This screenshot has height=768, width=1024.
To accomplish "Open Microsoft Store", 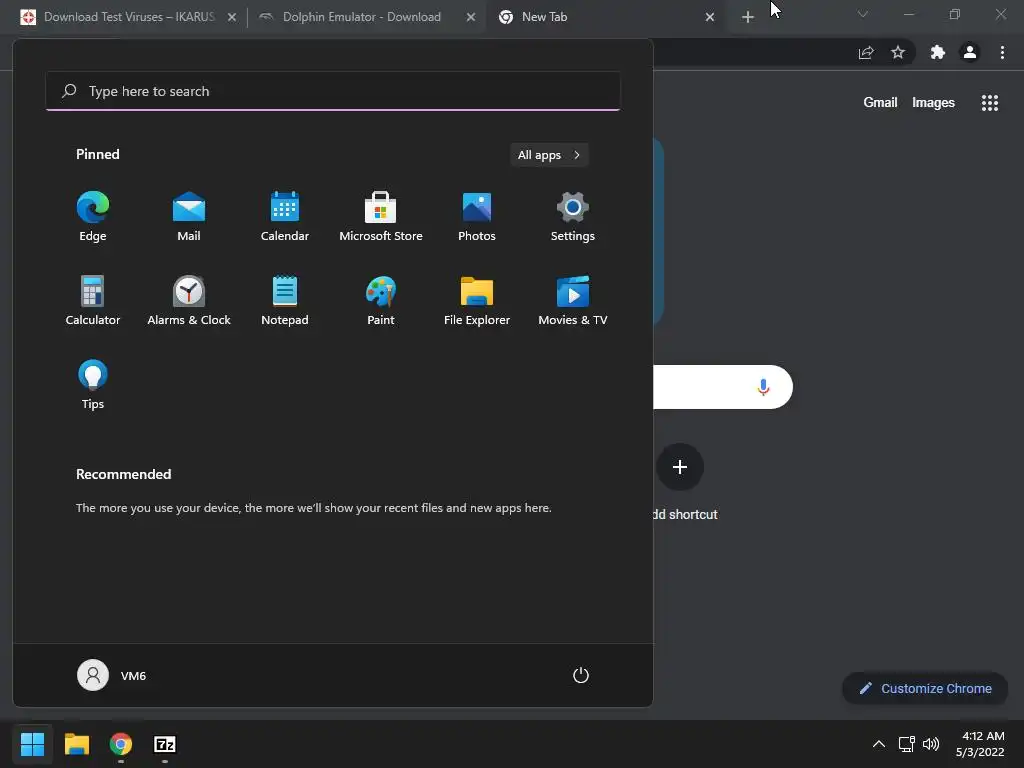I will (381, 217).
